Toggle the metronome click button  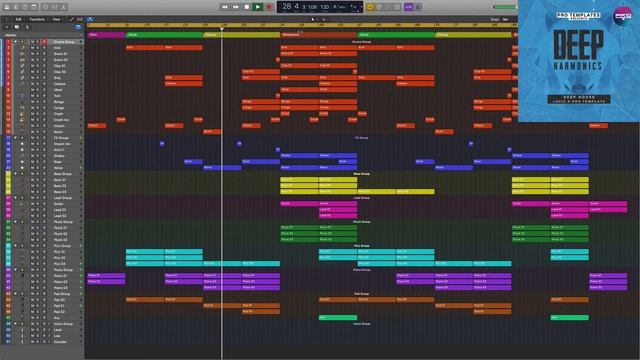click(418, 7)
